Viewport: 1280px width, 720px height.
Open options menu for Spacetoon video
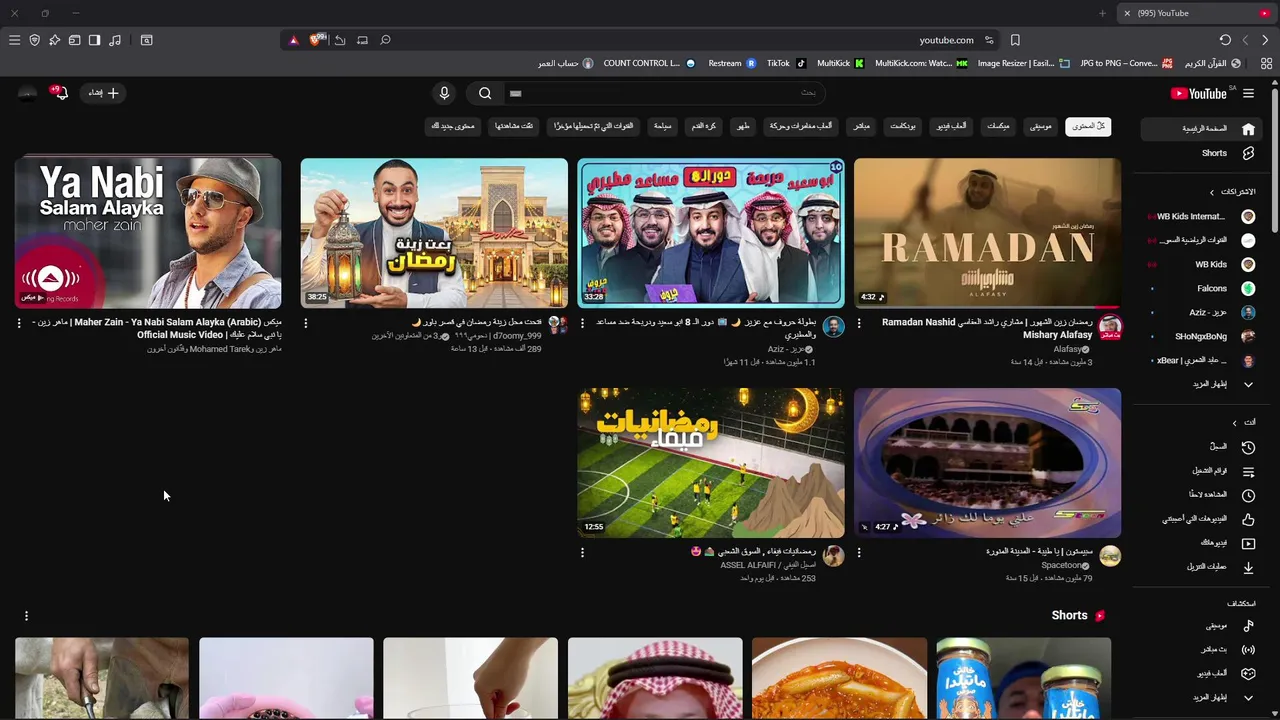(859, 552)
